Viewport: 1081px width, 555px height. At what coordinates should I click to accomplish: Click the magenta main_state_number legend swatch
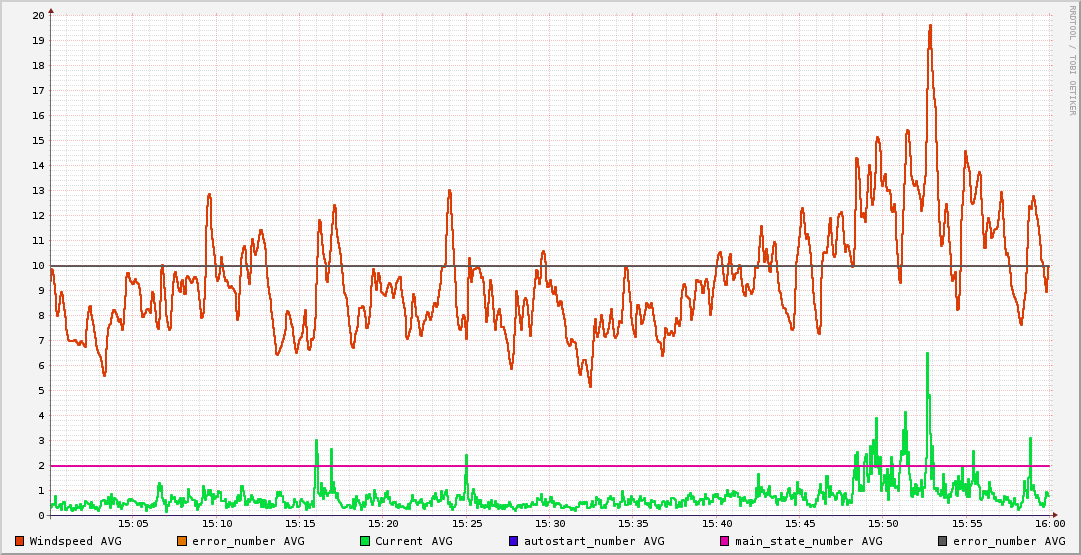pyautogui.click(x=725, y=541)
